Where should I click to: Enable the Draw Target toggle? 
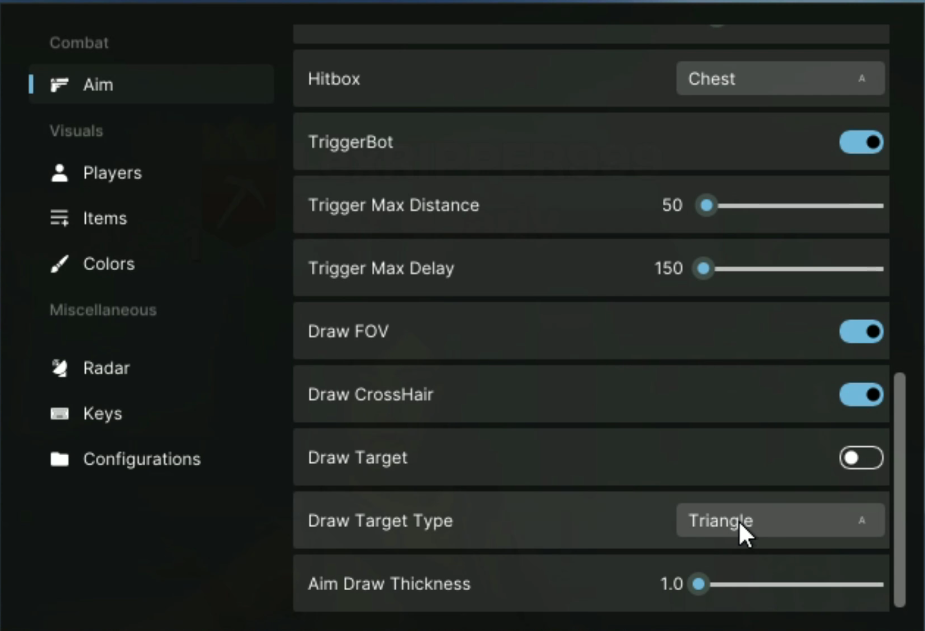pos(861,458)
